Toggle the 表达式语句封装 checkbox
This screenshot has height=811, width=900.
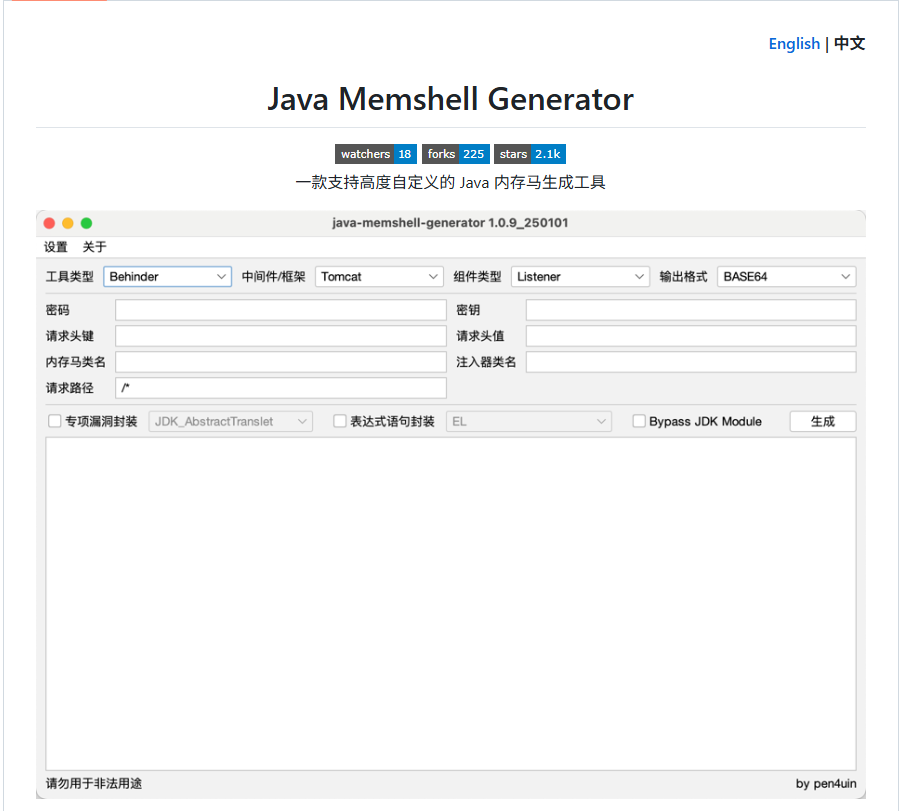click(x=340, y=422)
